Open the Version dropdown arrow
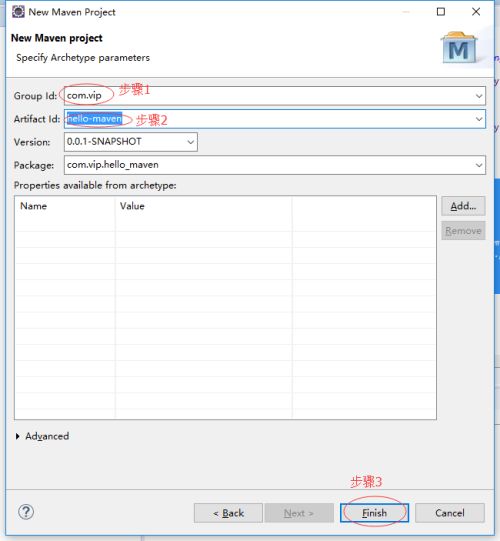 pyautogui.click(x=190, y=142)
